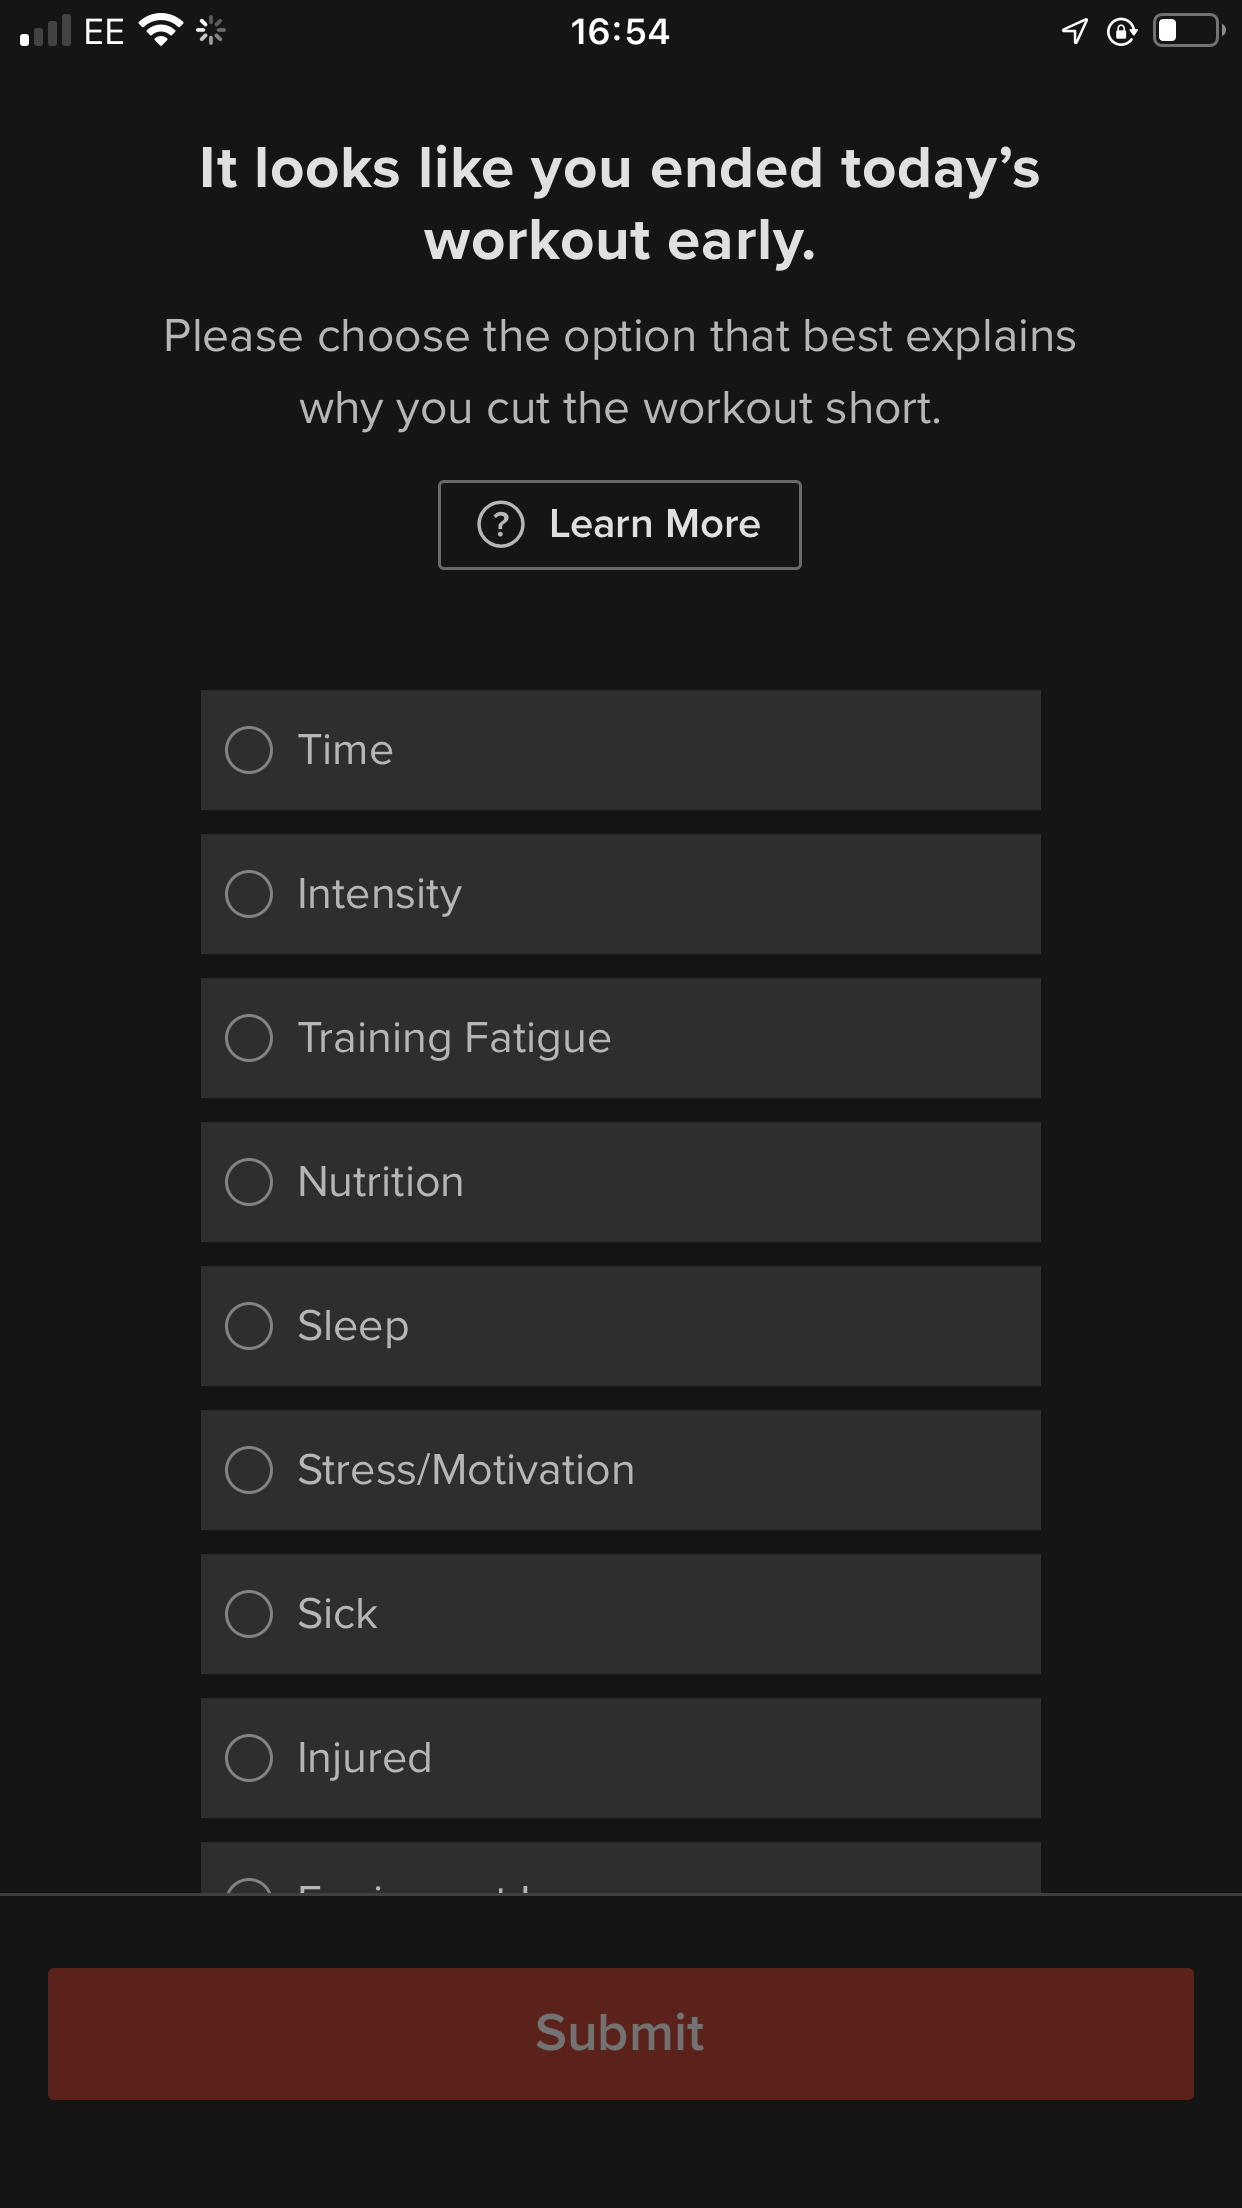
Task: Tap the location arrow status icon
Action: tap(1074, 32)
